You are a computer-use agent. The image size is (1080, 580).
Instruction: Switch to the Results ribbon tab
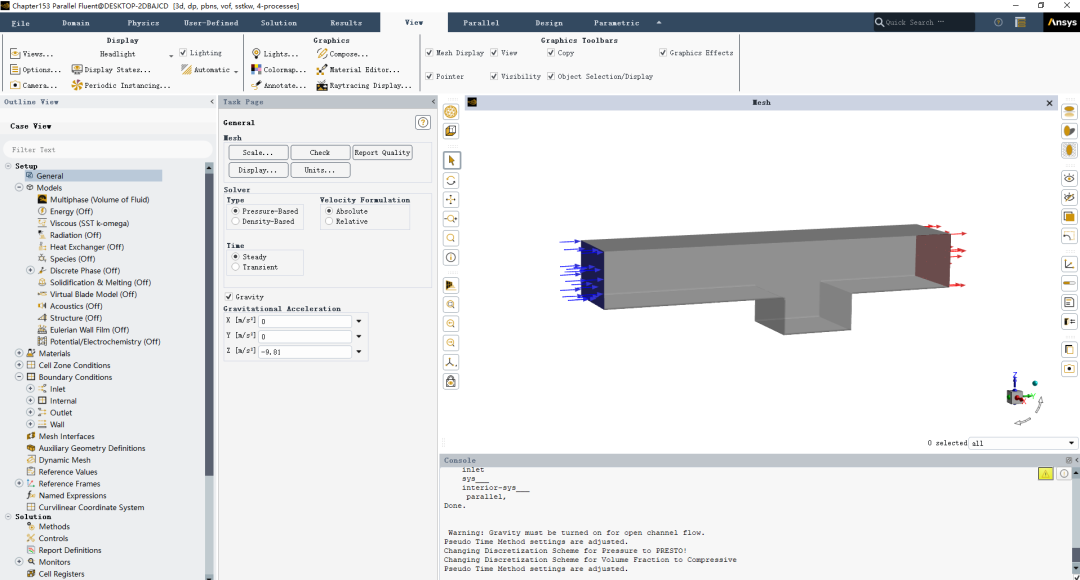pyautogui.click(x=346, y=23)
